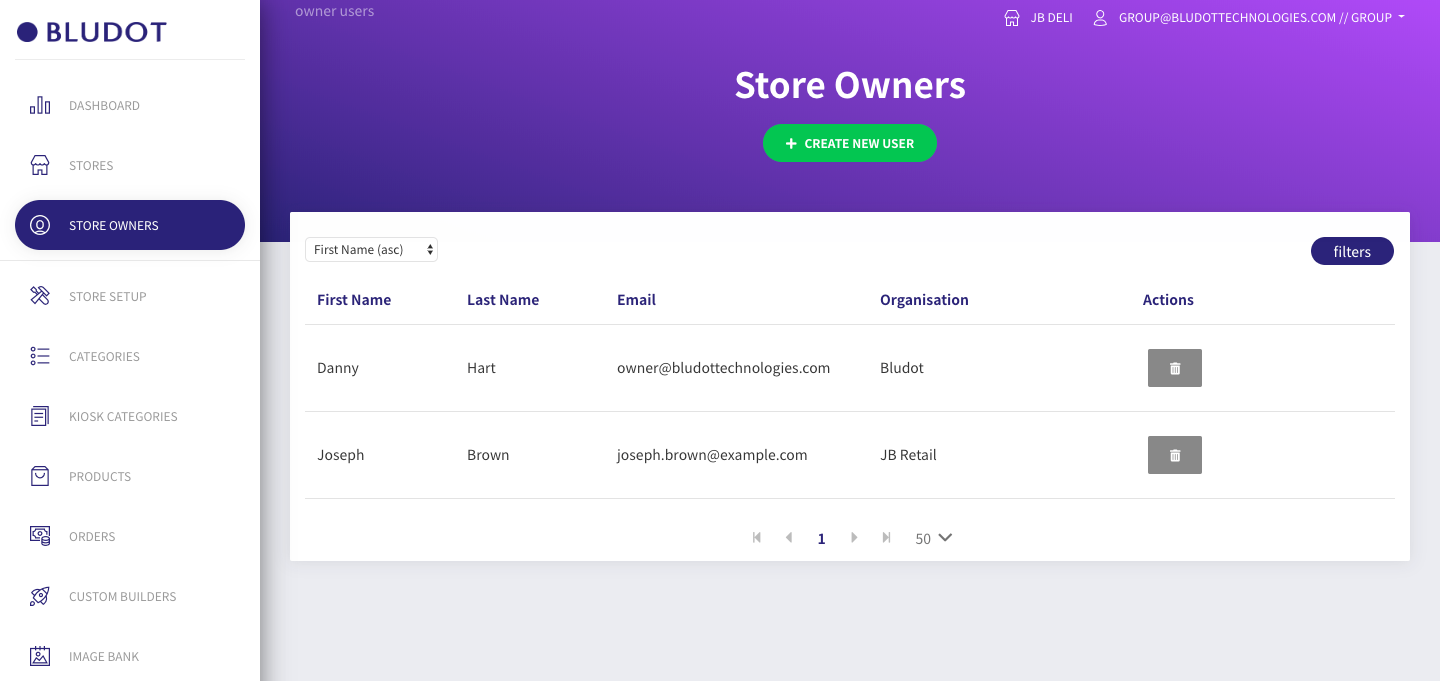This screenshot has width=1440, height=681.
Task: Delete Joseph Brown using trash icon
Action: point(1174,455)
